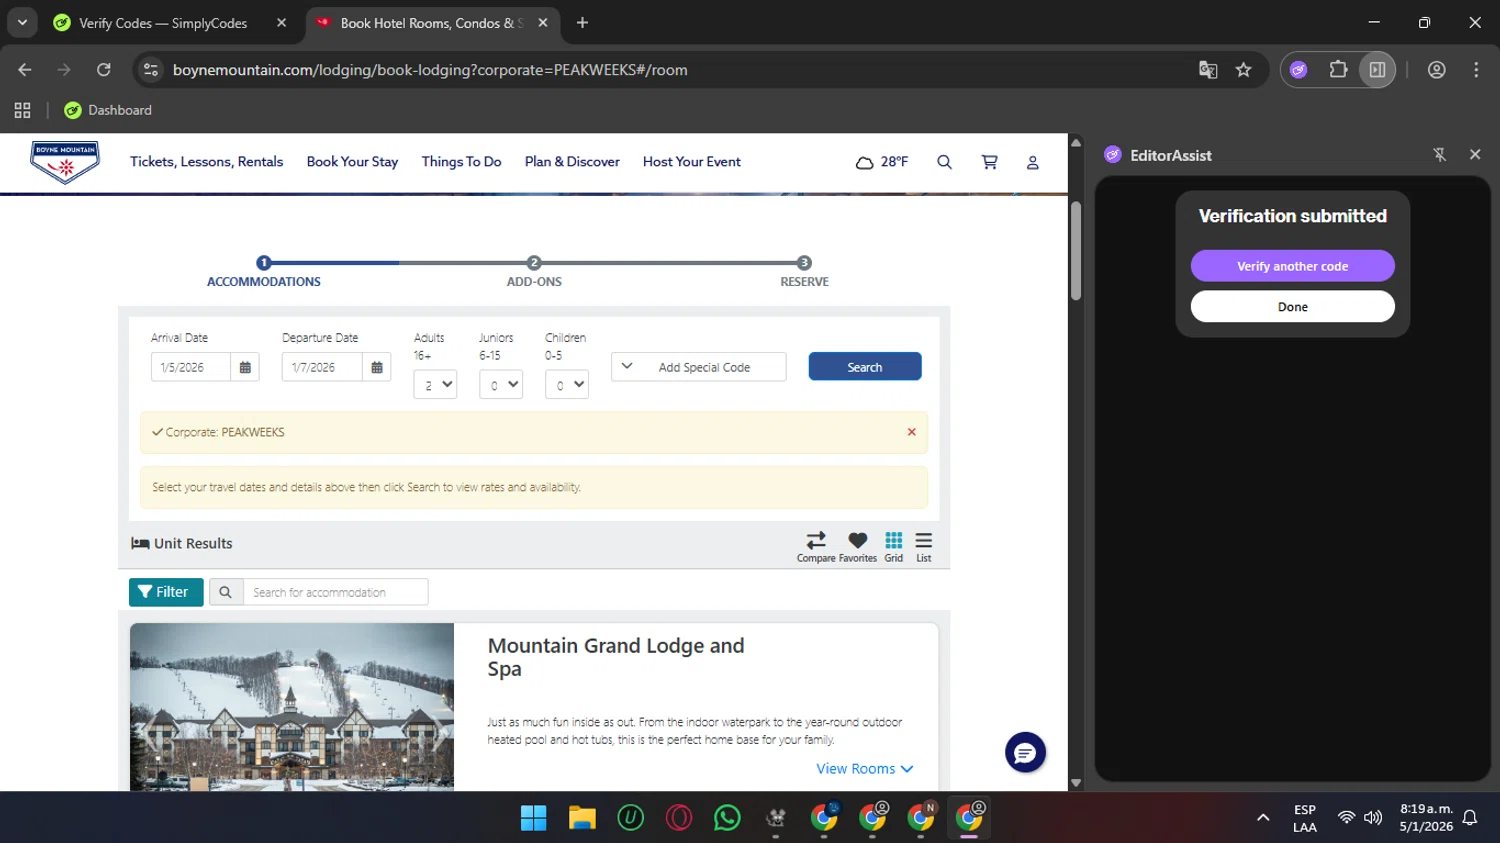This screenshot has width=1500, height=843.
Task: Select the Book Hotel Rooms browser tab
Action: coord(431,23)
